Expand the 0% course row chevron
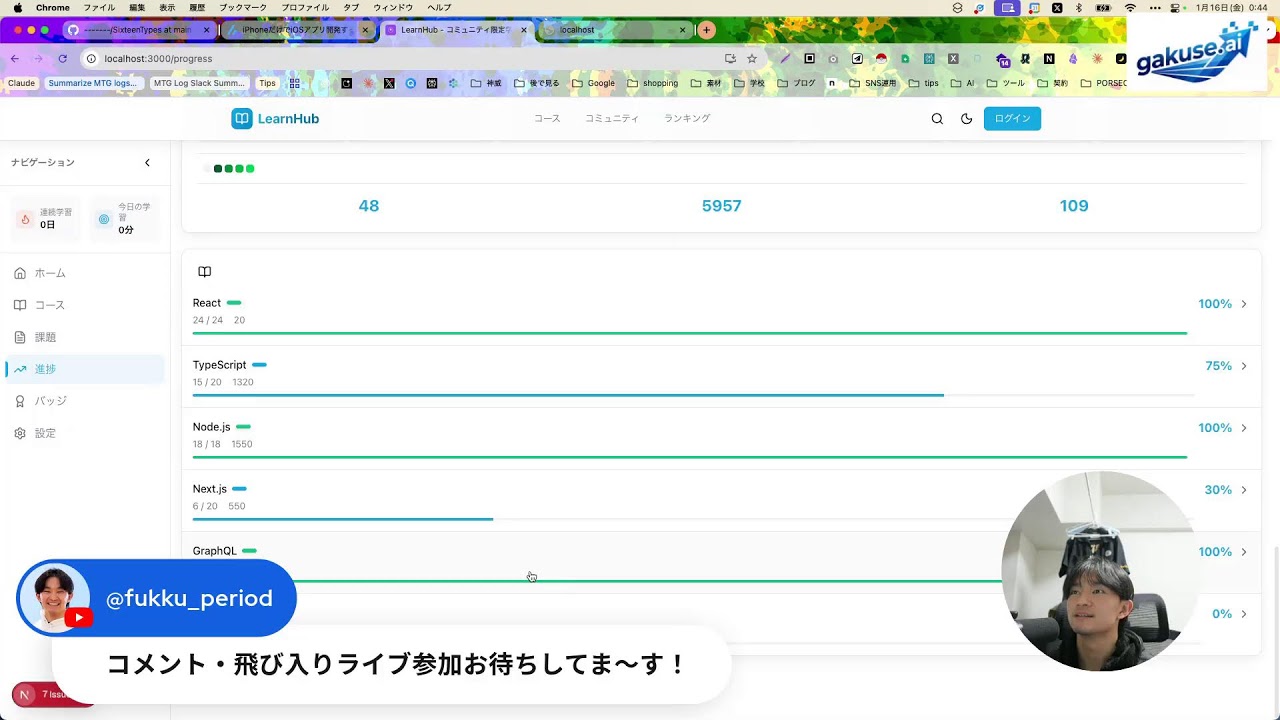This screenshot has width=1280, height=720. pyautogui.click(x=1244, y=614)
